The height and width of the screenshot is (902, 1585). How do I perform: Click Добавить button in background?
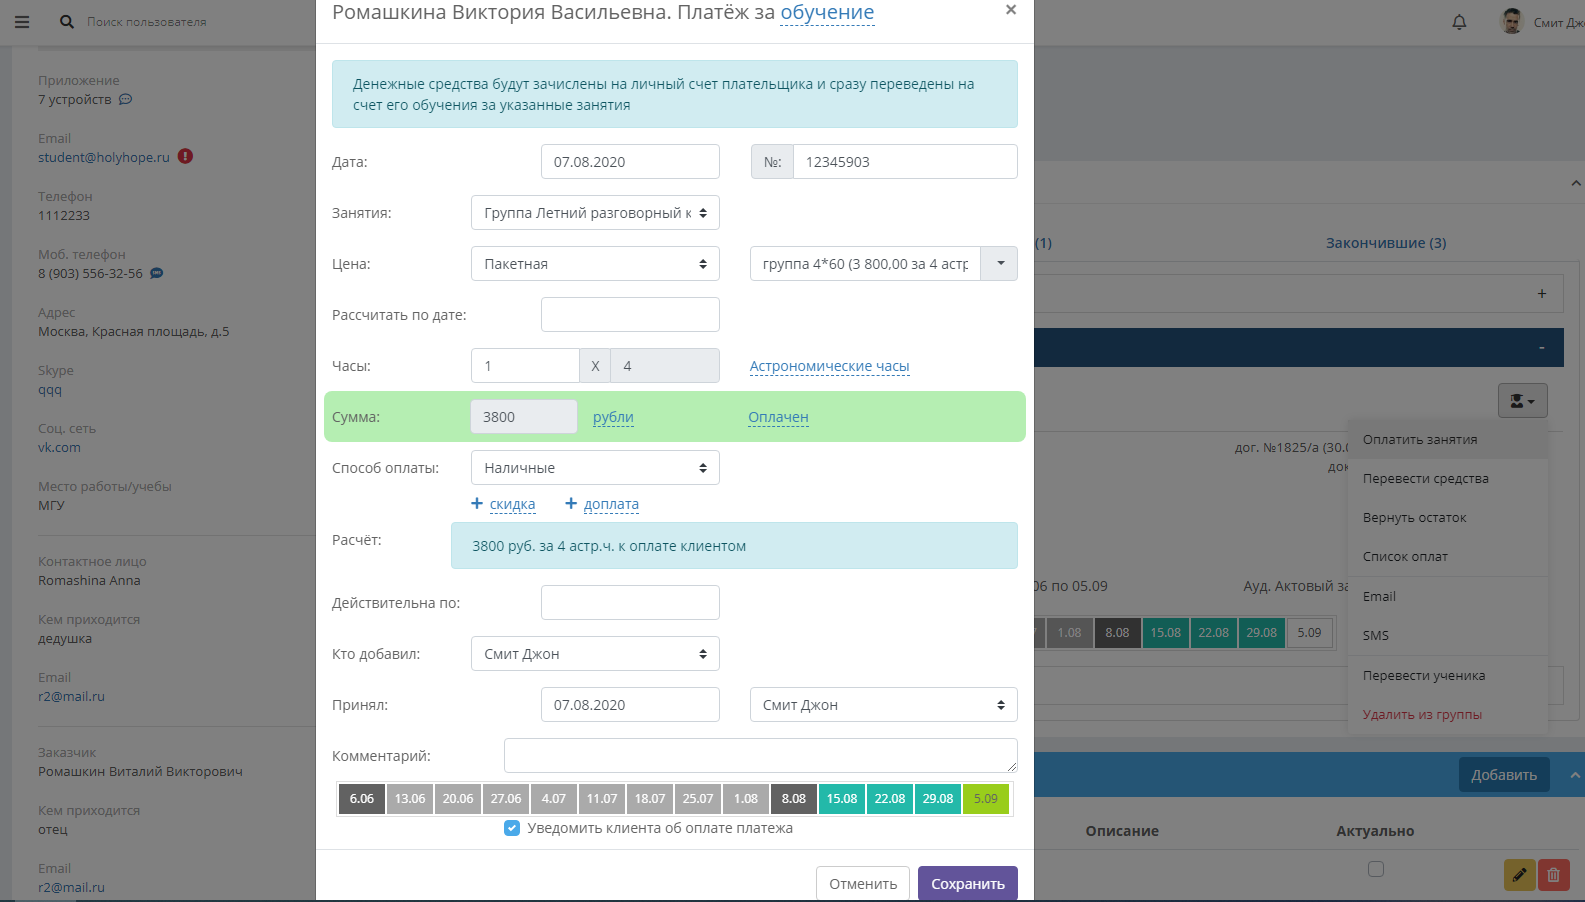[1504, 775]
